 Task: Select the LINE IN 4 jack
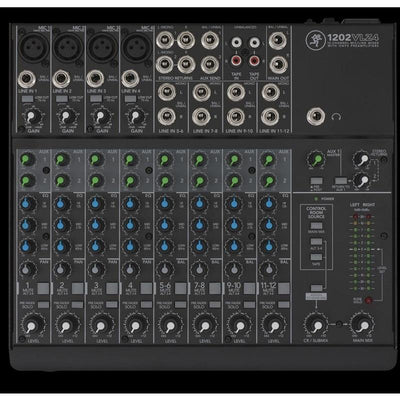click(130, 79)
